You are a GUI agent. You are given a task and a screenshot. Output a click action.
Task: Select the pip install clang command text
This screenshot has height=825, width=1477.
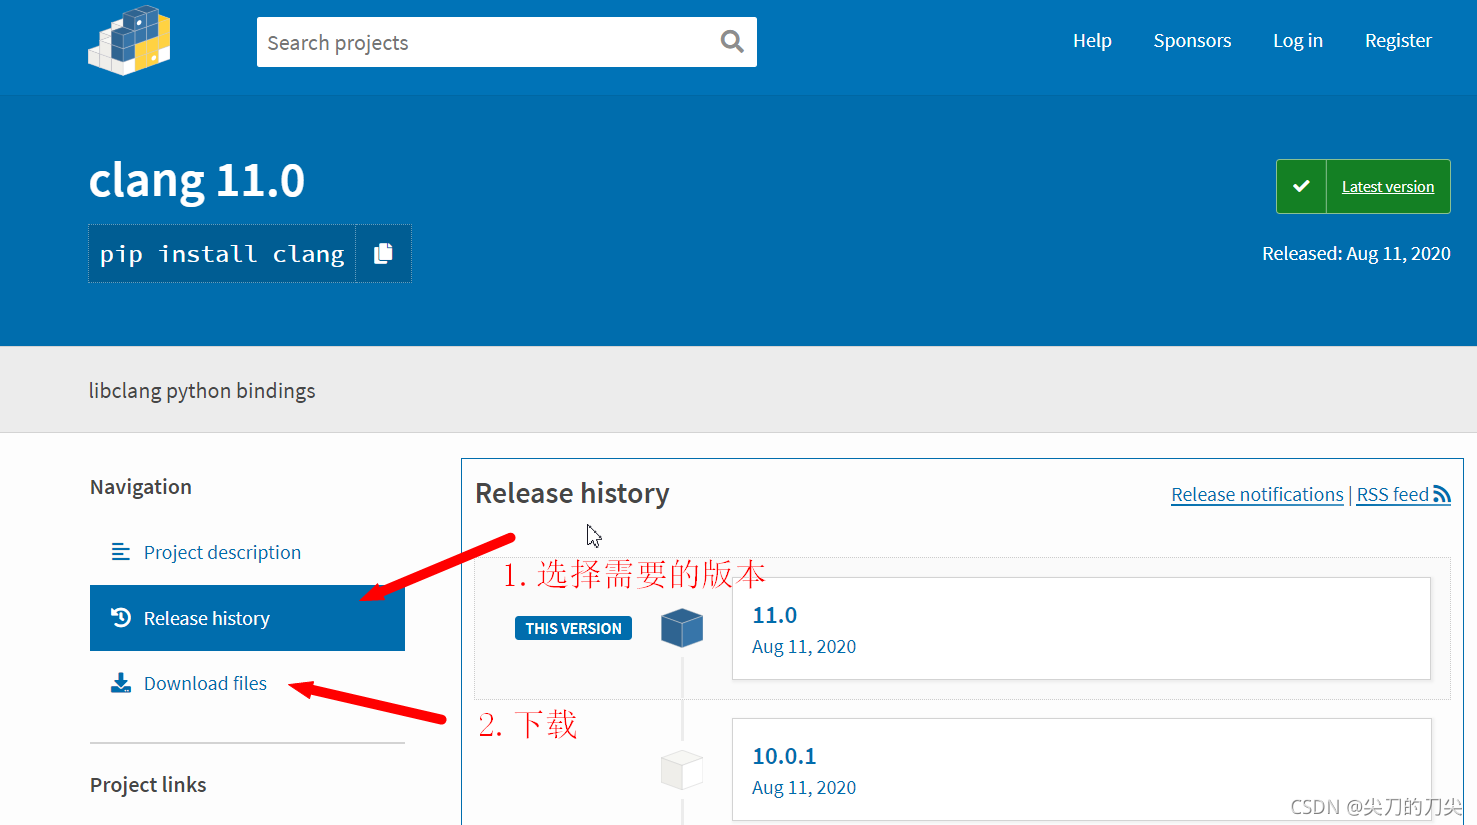222,254
